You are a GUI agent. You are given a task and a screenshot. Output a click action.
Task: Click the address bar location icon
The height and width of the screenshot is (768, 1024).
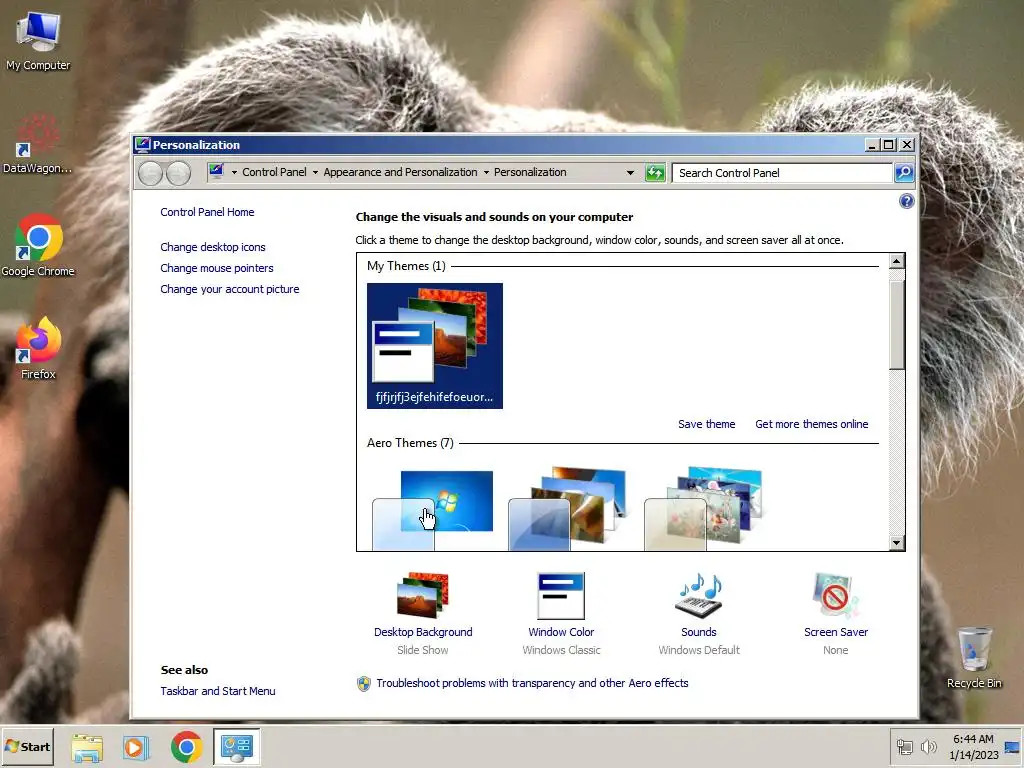coord(217,172)
